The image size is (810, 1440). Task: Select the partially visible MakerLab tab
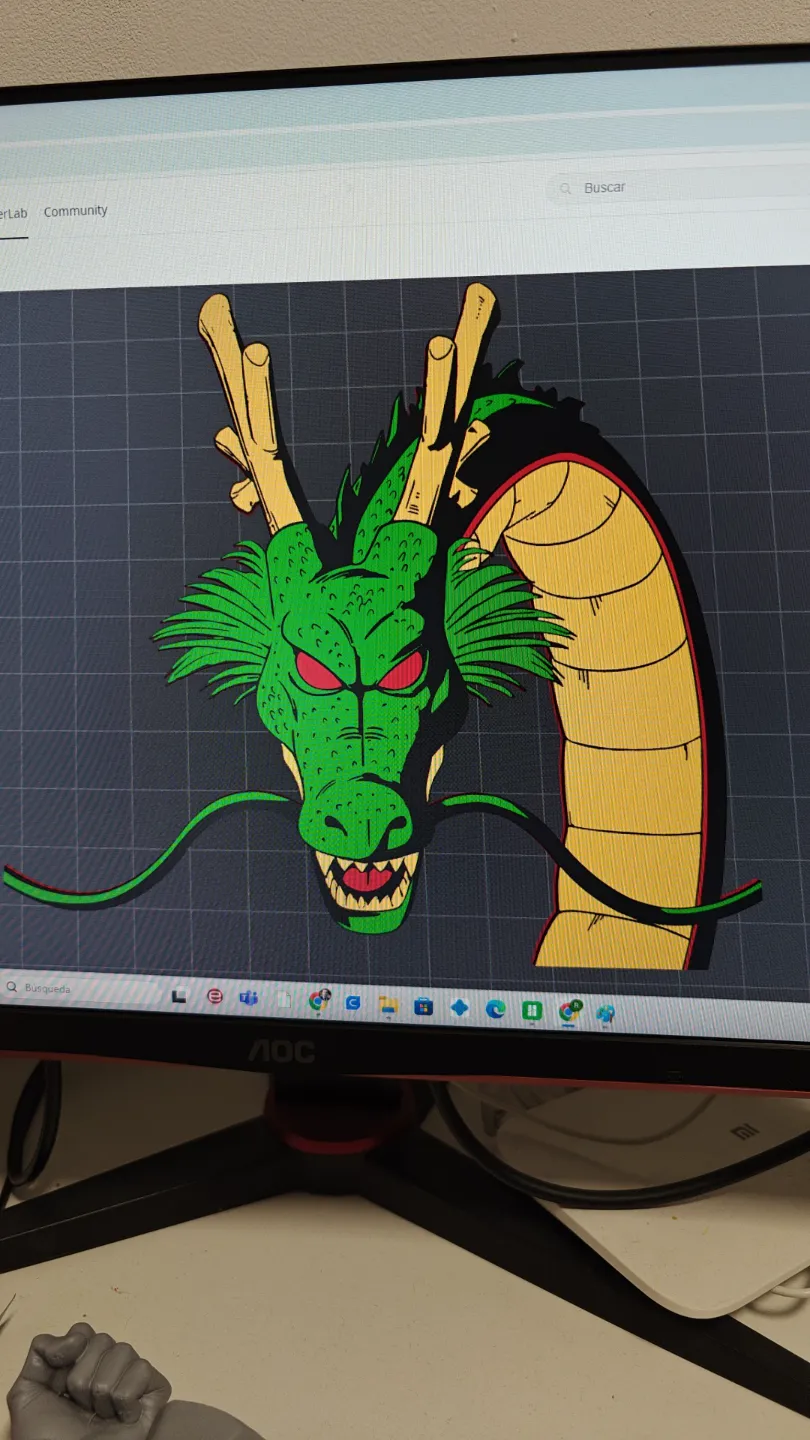point(13,213)
